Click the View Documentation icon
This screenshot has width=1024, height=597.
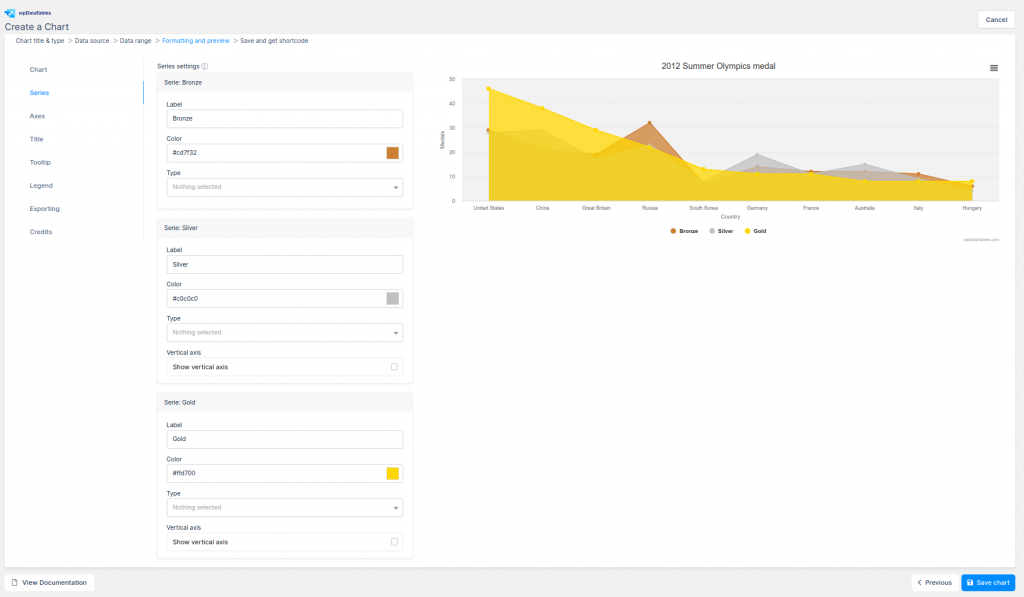pyautogui.click(x=14, y=582)
